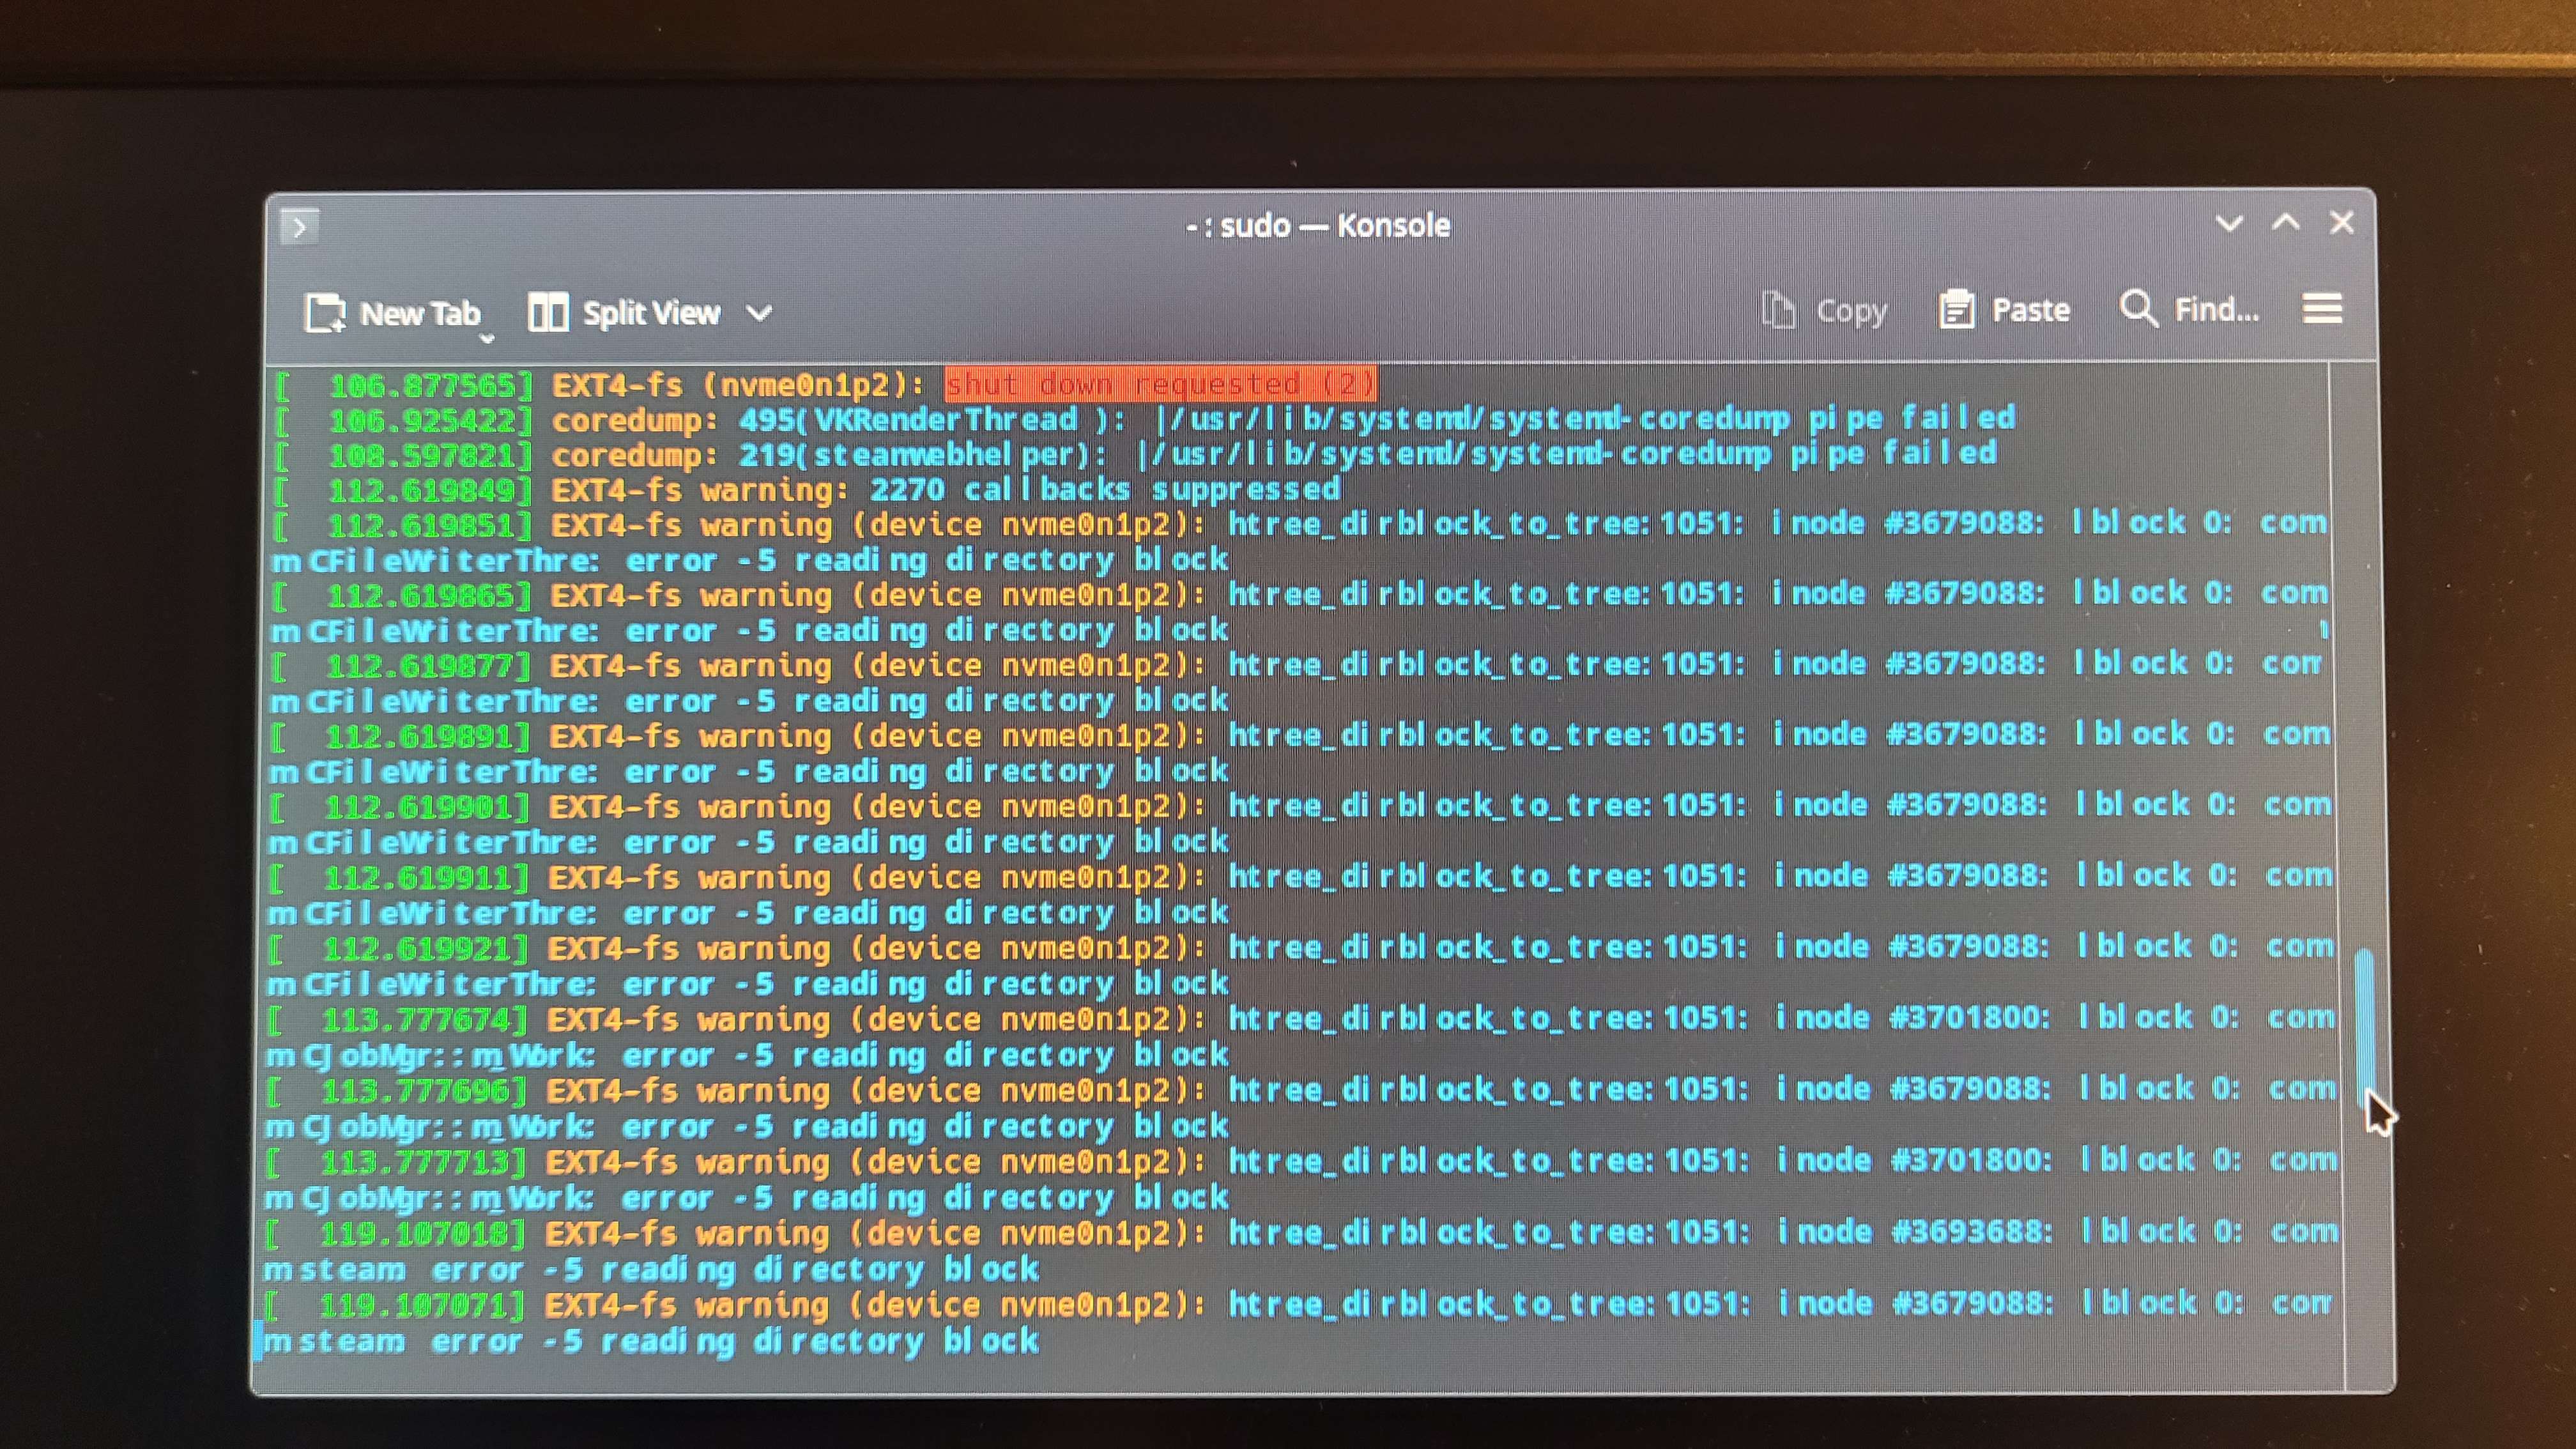Click the highlighted shut down requested text

(1160, 384)
